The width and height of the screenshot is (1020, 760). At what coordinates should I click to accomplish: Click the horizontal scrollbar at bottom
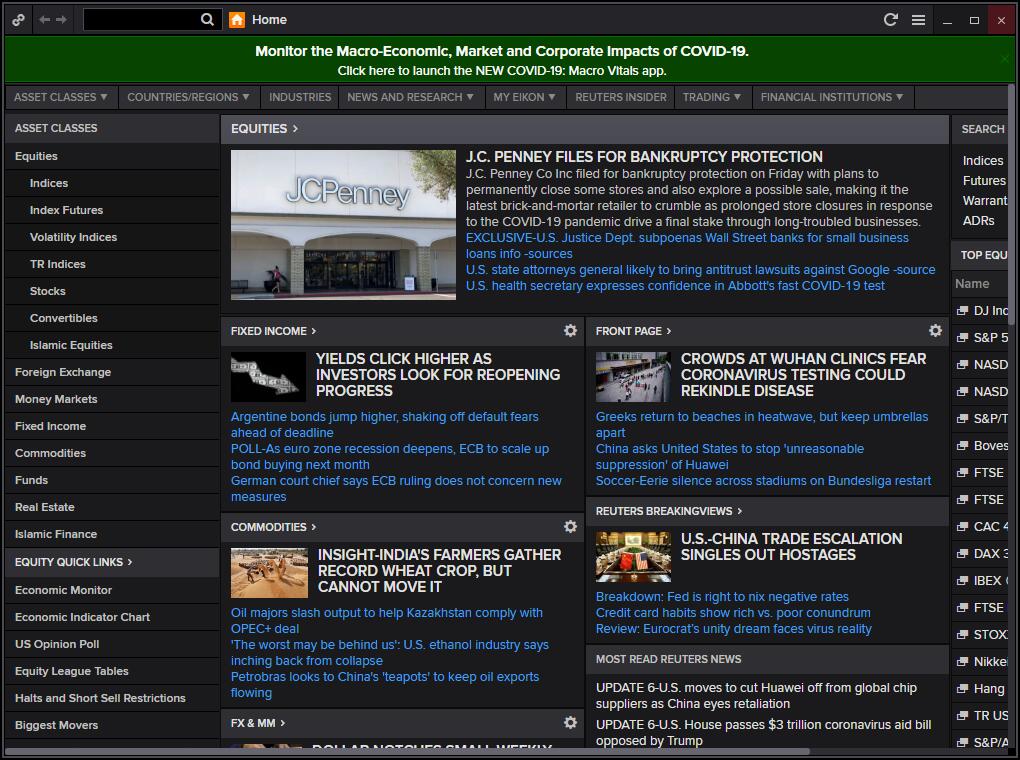point(407,752)
